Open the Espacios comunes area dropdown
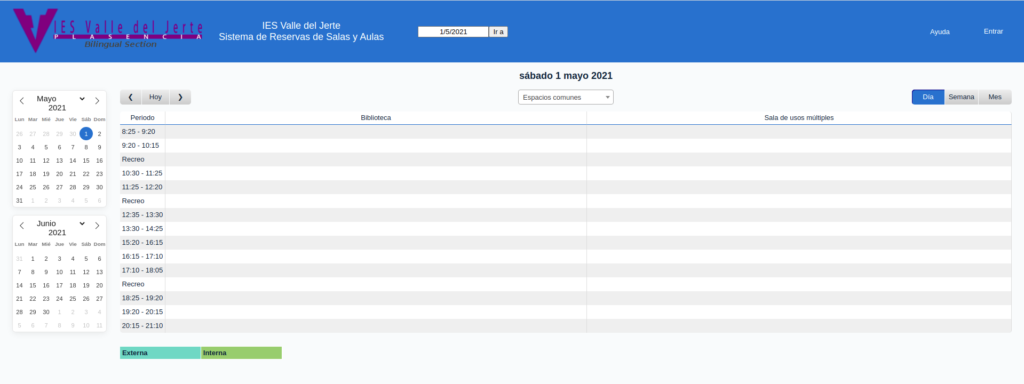The height and width of the screenshot is (384, 1024). (566, 97)
